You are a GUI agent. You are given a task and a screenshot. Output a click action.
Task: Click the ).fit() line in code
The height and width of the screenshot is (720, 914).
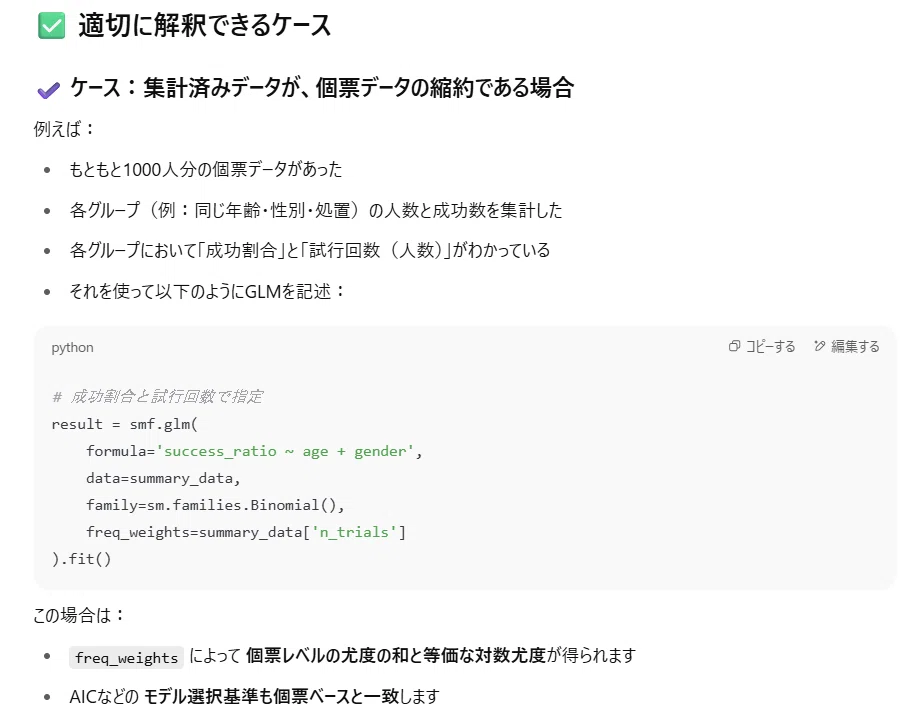pos(82,559)
